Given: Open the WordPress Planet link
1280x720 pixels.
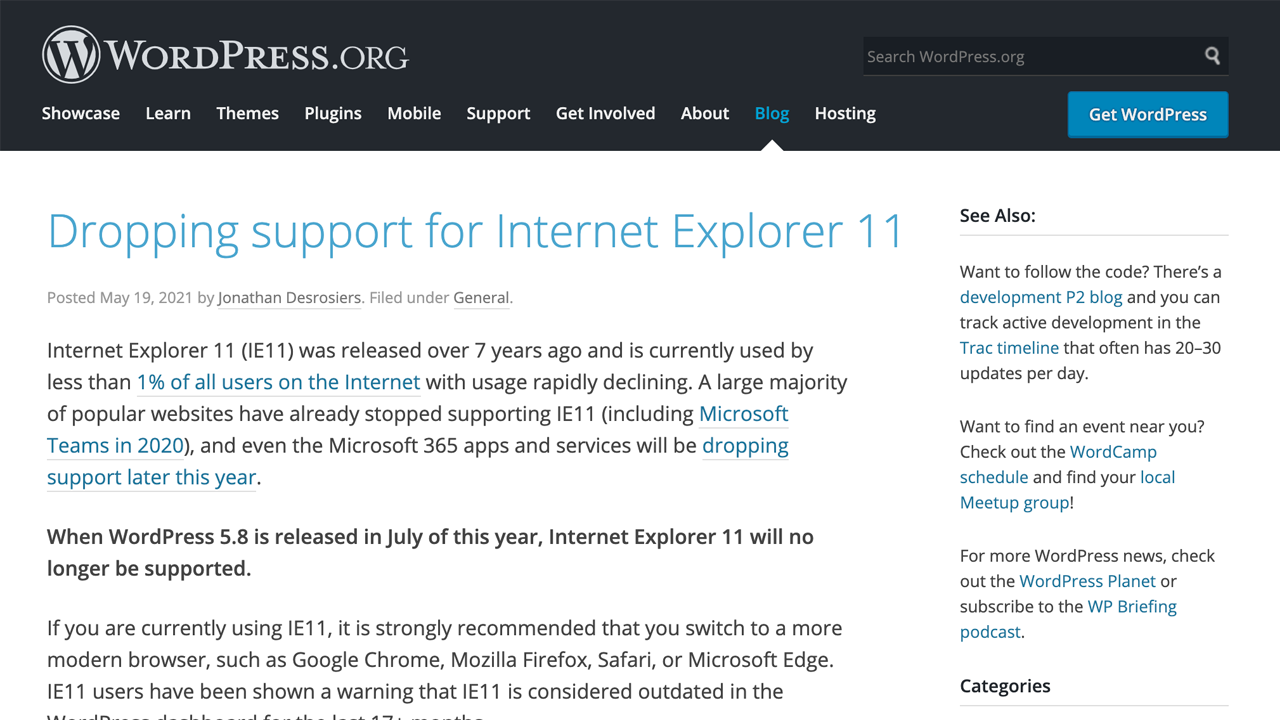Looking at the screenshot, I should coord(1087,581).
